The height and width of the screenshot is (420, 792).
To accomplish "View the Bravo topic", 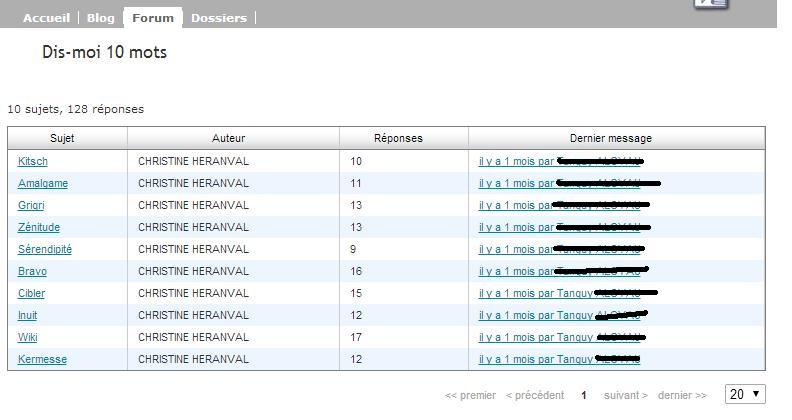I will click(x=32, y=271).
